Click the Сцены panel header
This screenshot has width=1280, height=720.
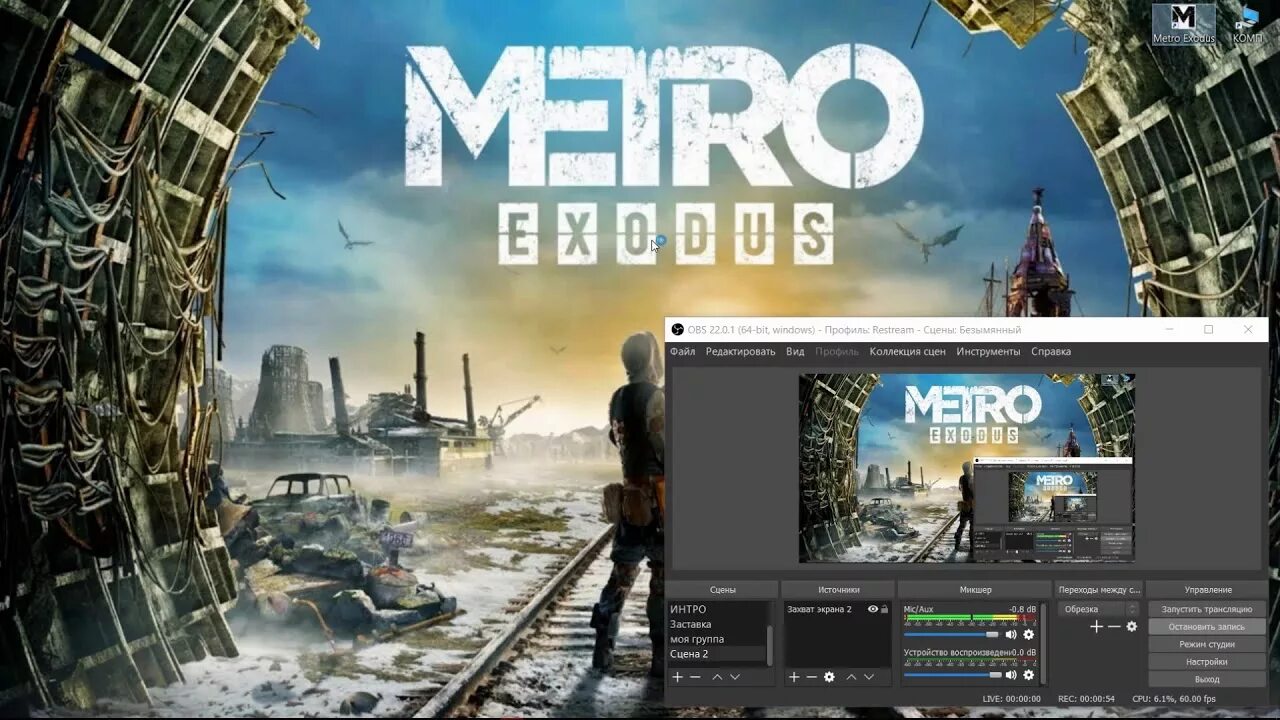coord(722,590)
